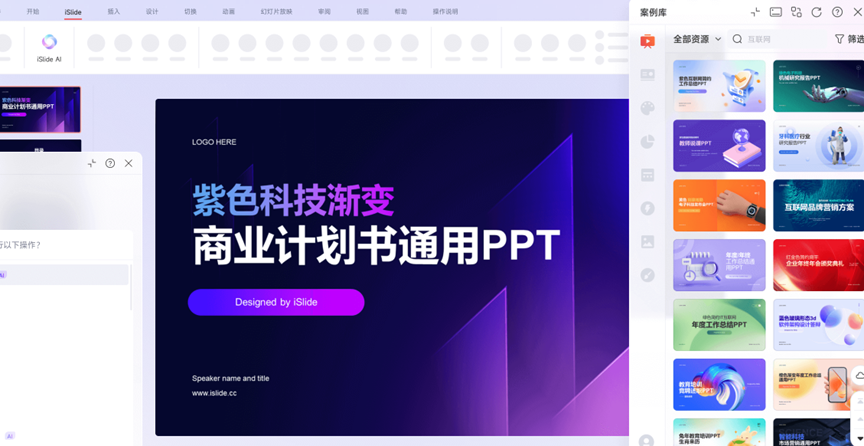Switch to the 开始 ribbon tab
Image resolution: width=864 pixels, height=446 pixels.
(x=33, y=12)
